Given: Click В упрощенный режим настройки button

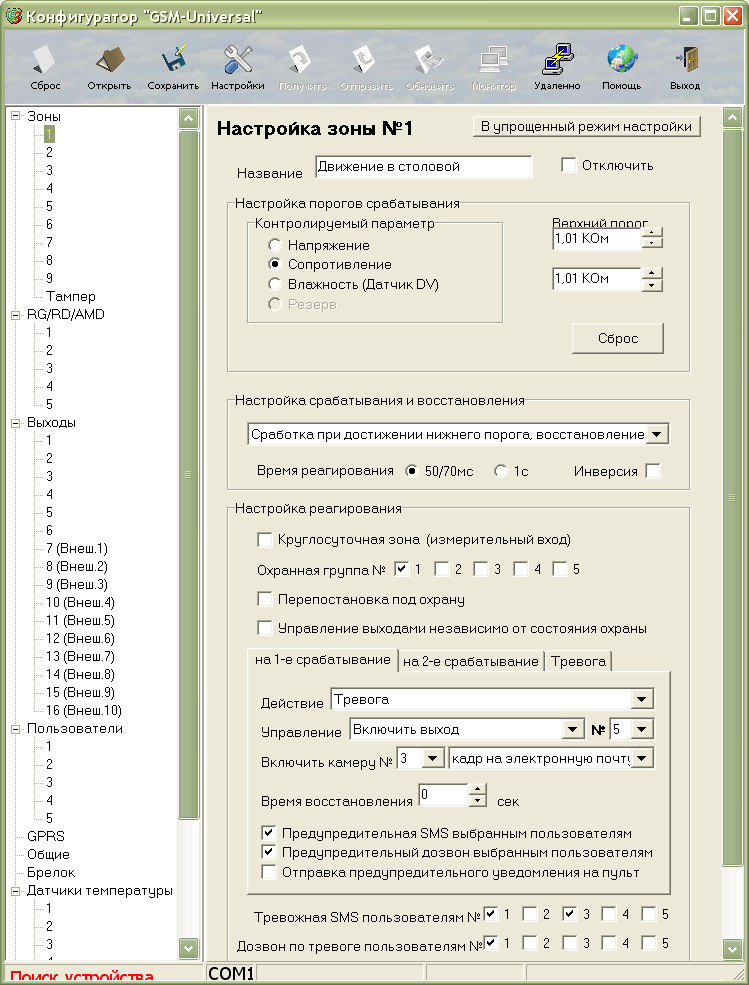Looking at the screenshot, I should click(x=586, y=126).
